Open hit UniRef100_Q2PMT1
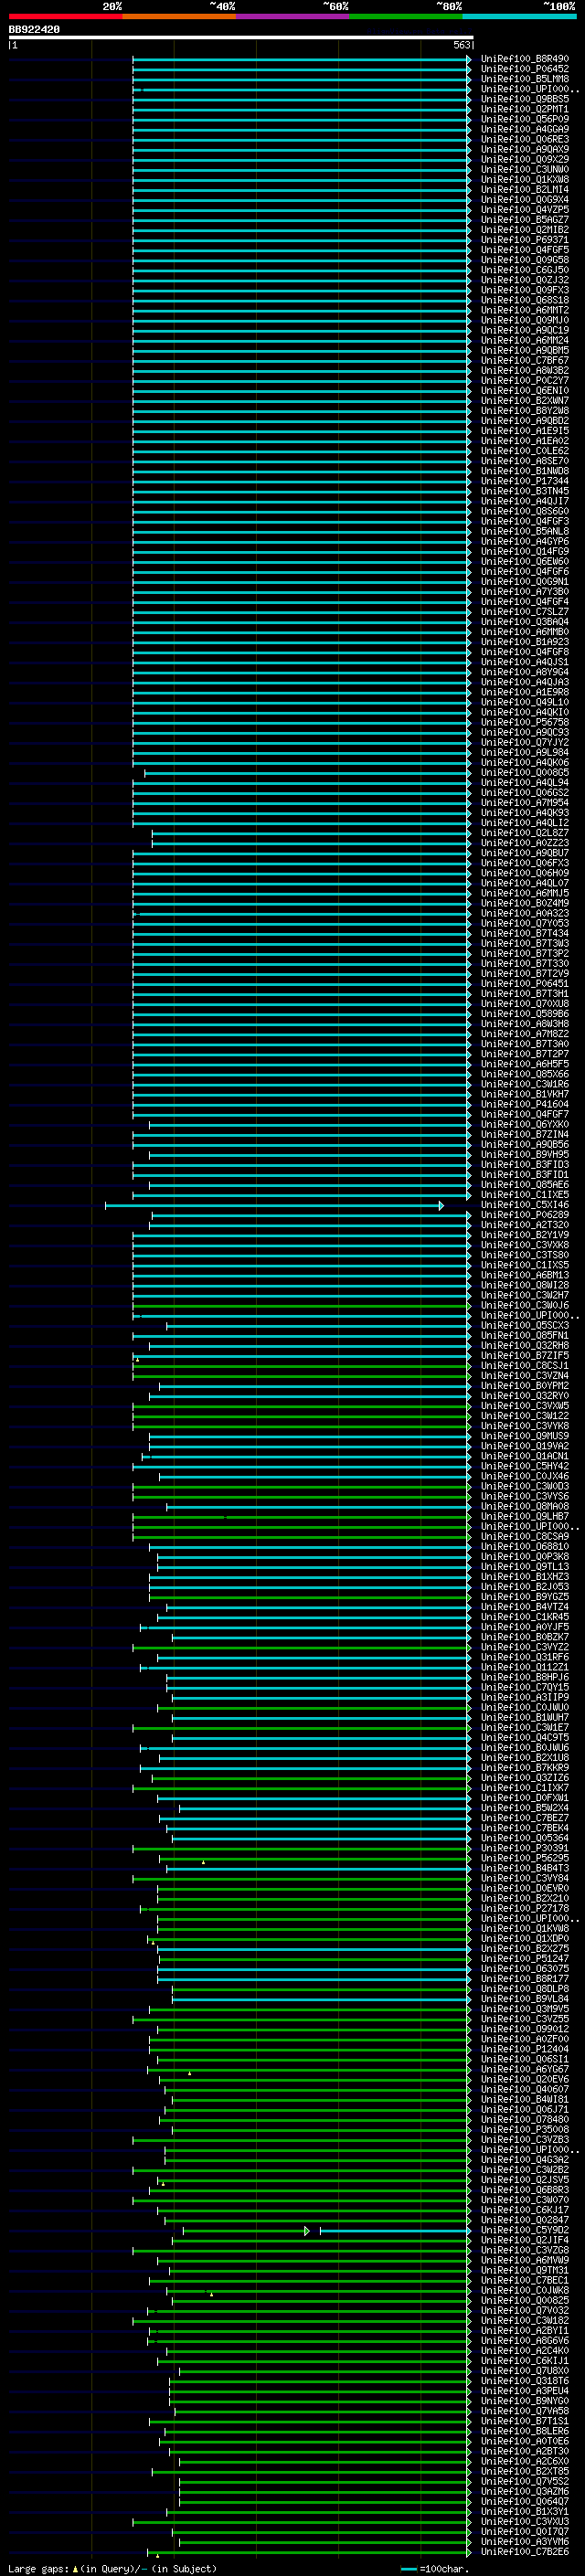The width and height of the screenshot is (585, 2576). pos(525,109)
